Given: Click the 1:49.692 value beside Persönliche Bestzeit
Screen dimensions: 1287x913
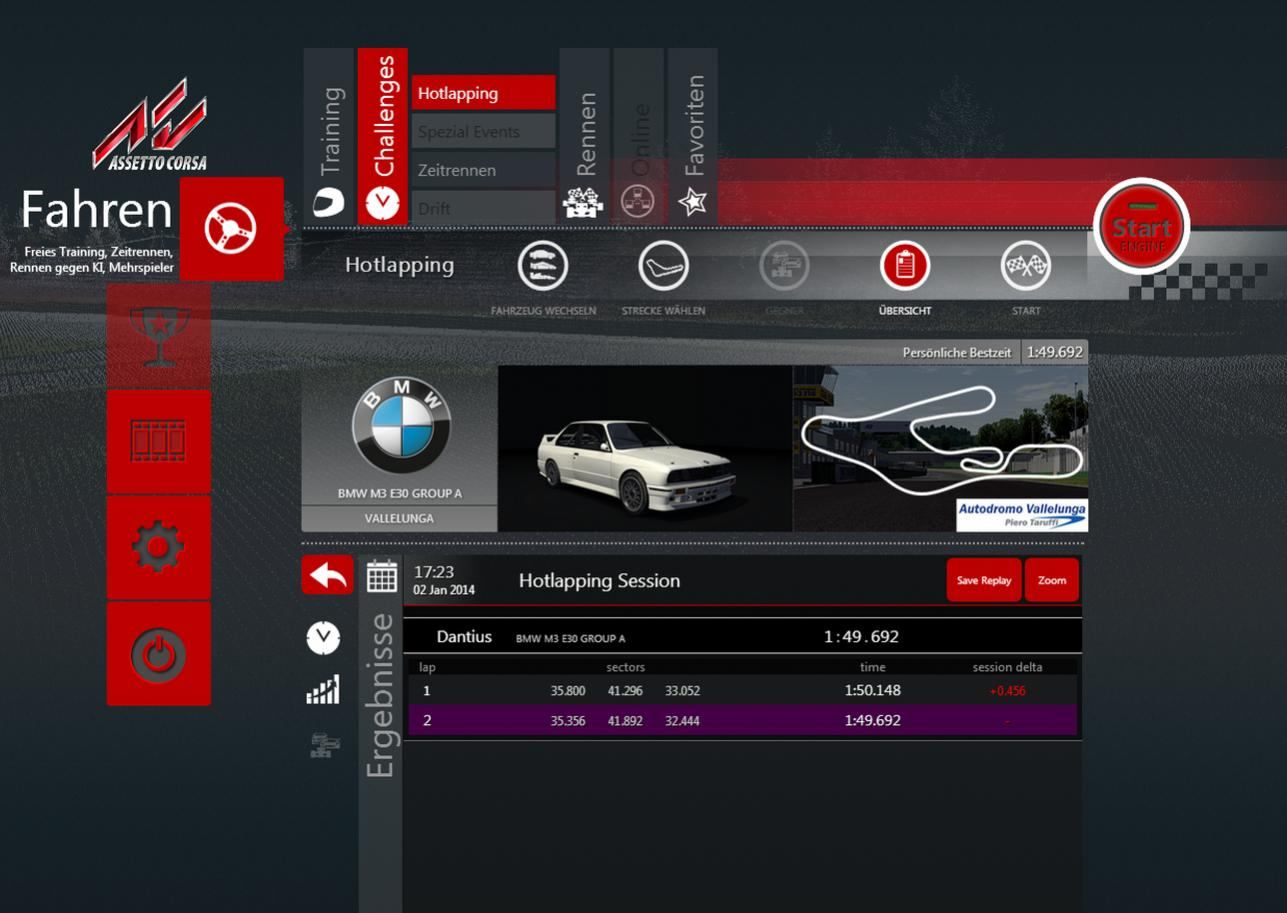Looking at the screenshot, I should coord(1054,352).
